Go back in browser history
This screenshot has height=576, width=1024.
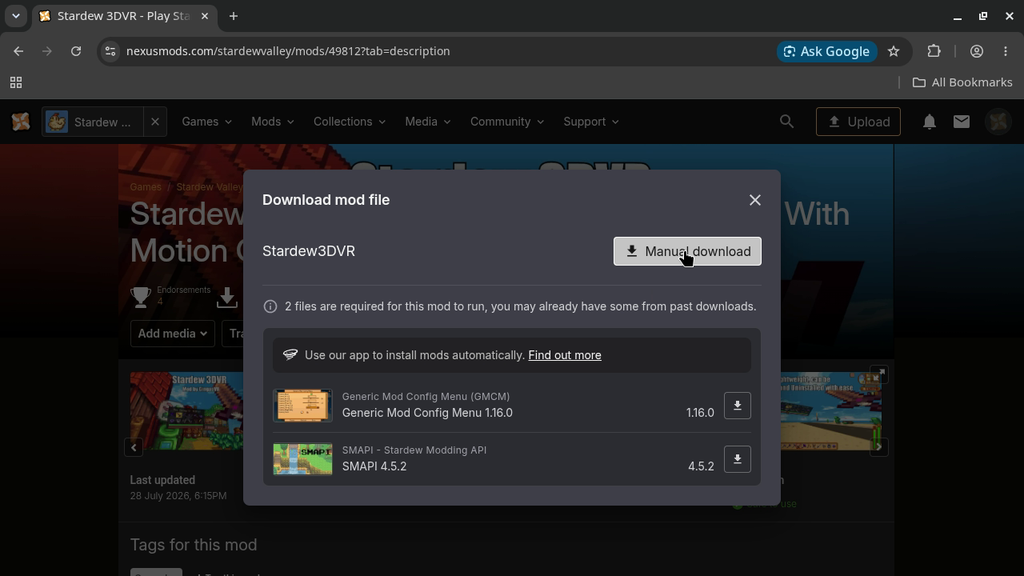pyautogui.click(x=18, y=51)
